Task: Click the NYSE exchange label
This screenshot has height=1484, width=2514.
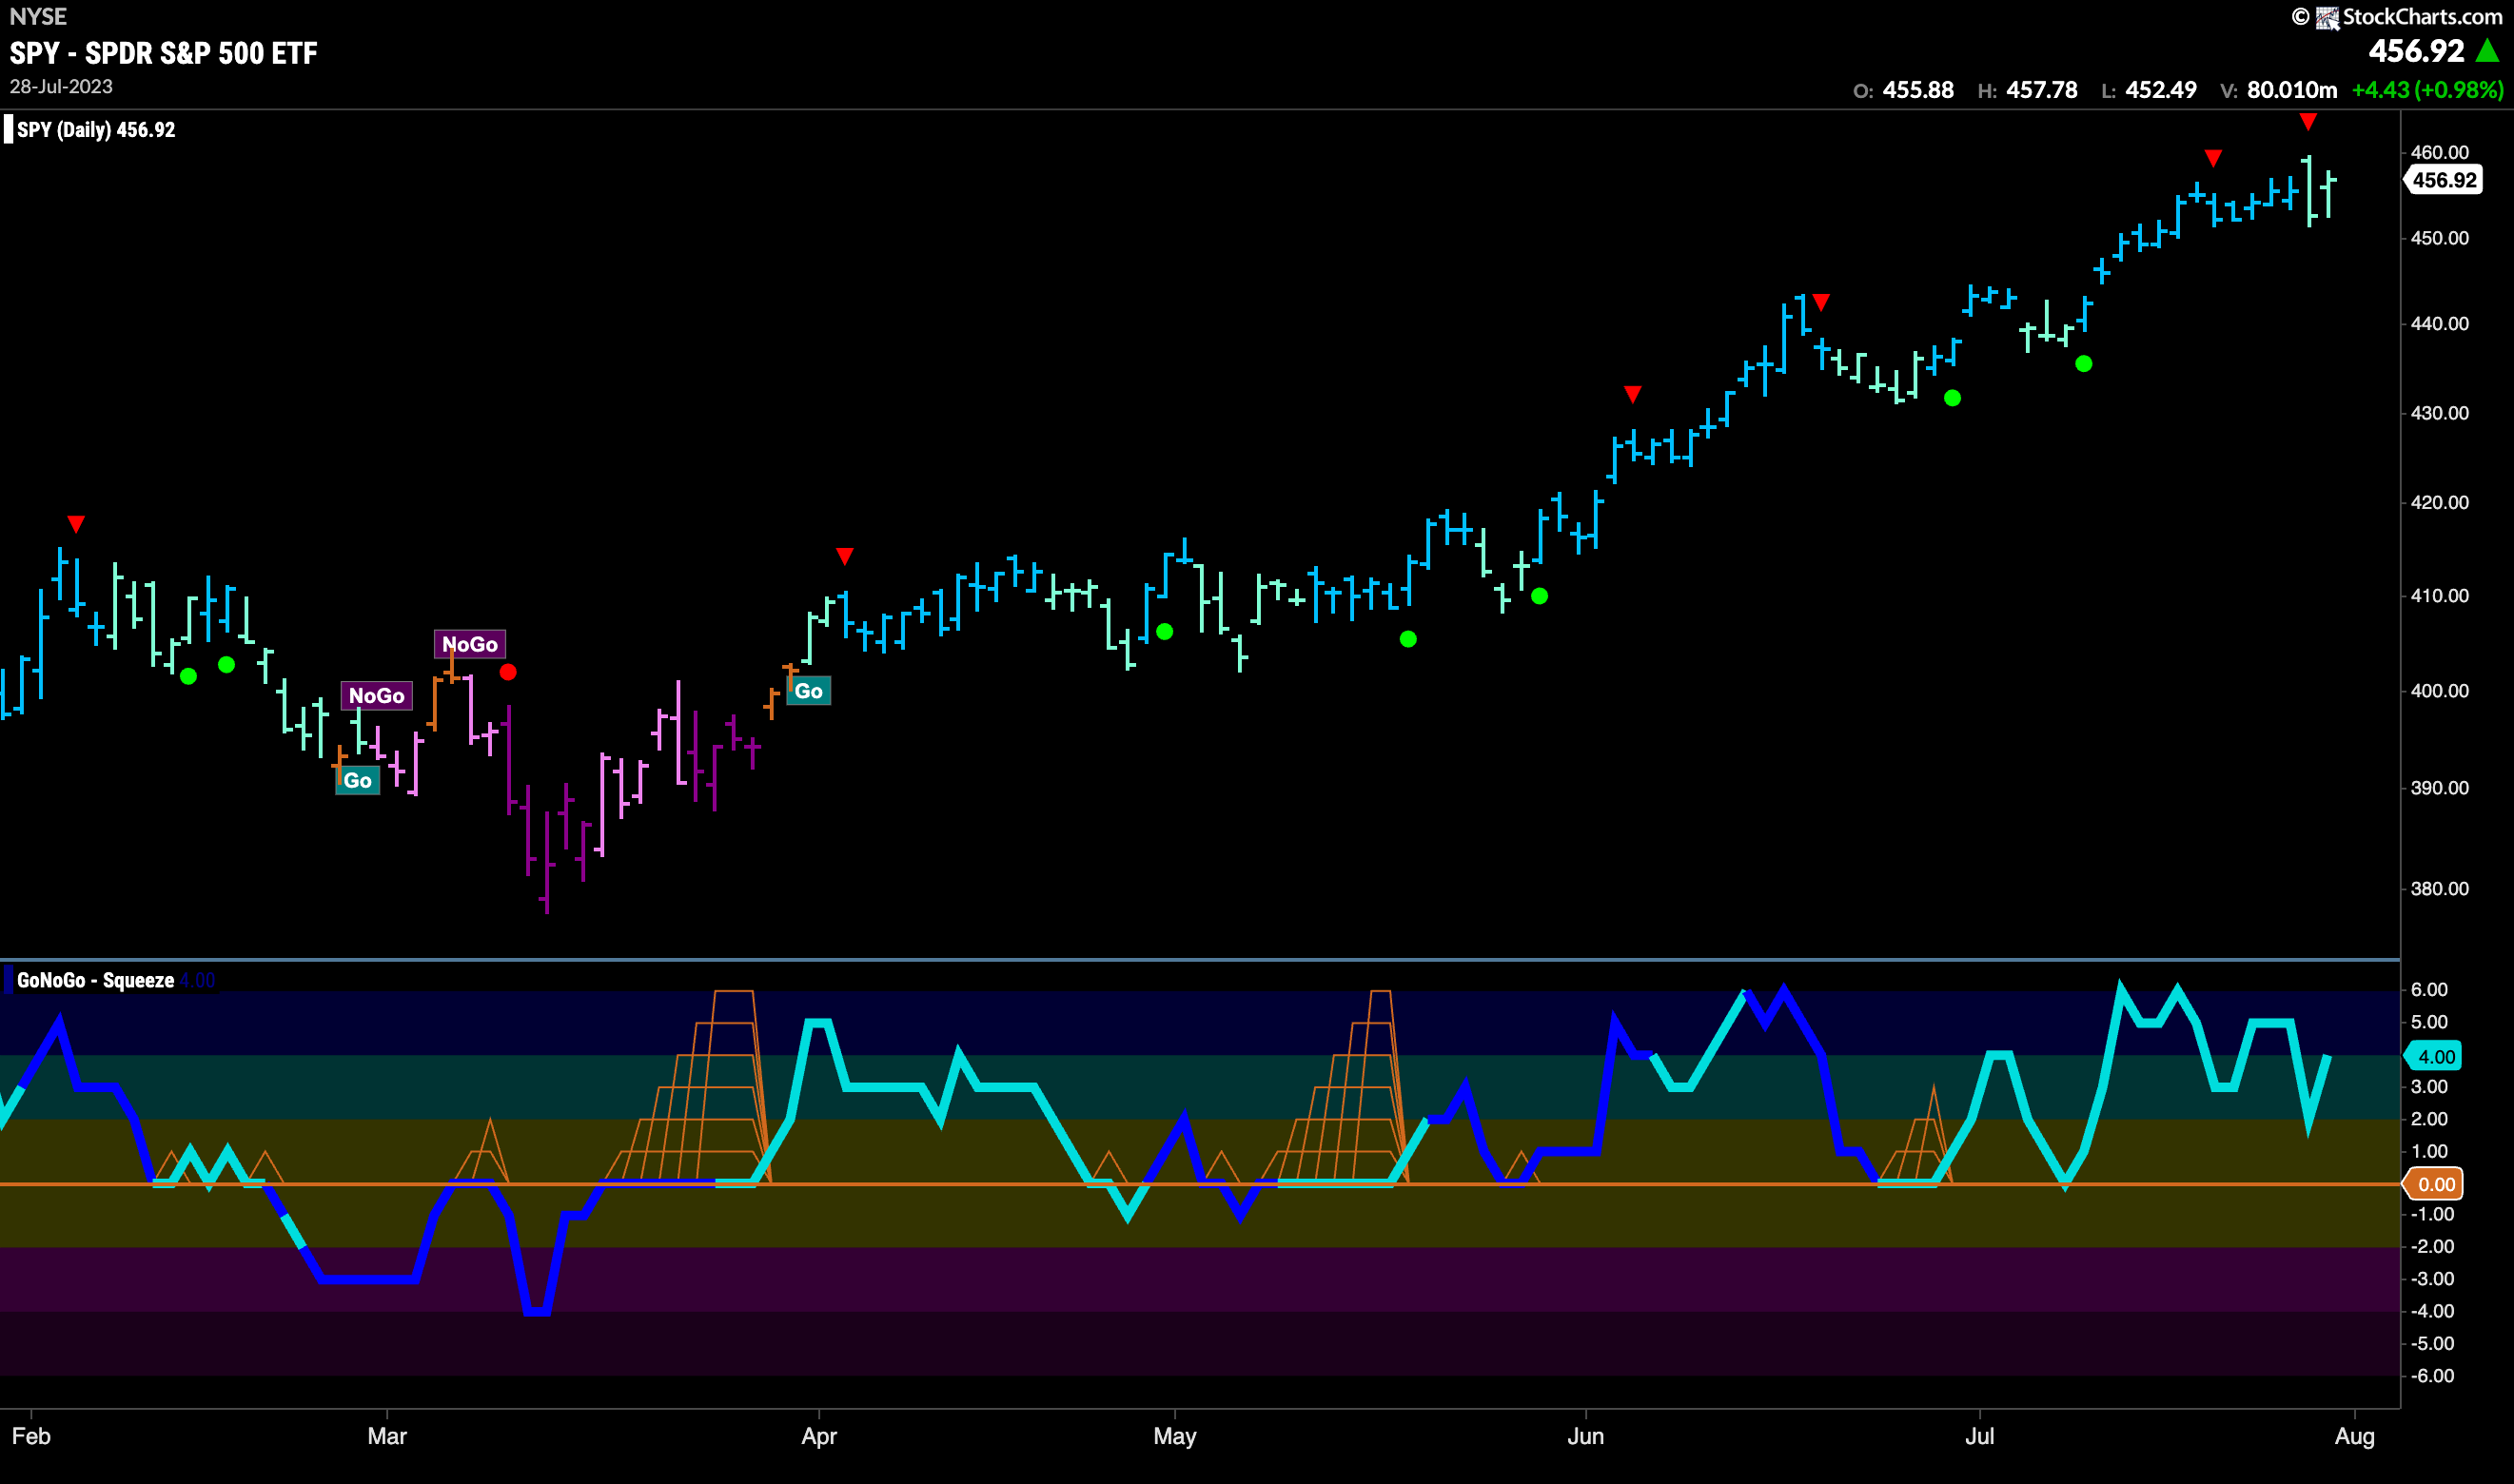Action: [x=38, y=17]
